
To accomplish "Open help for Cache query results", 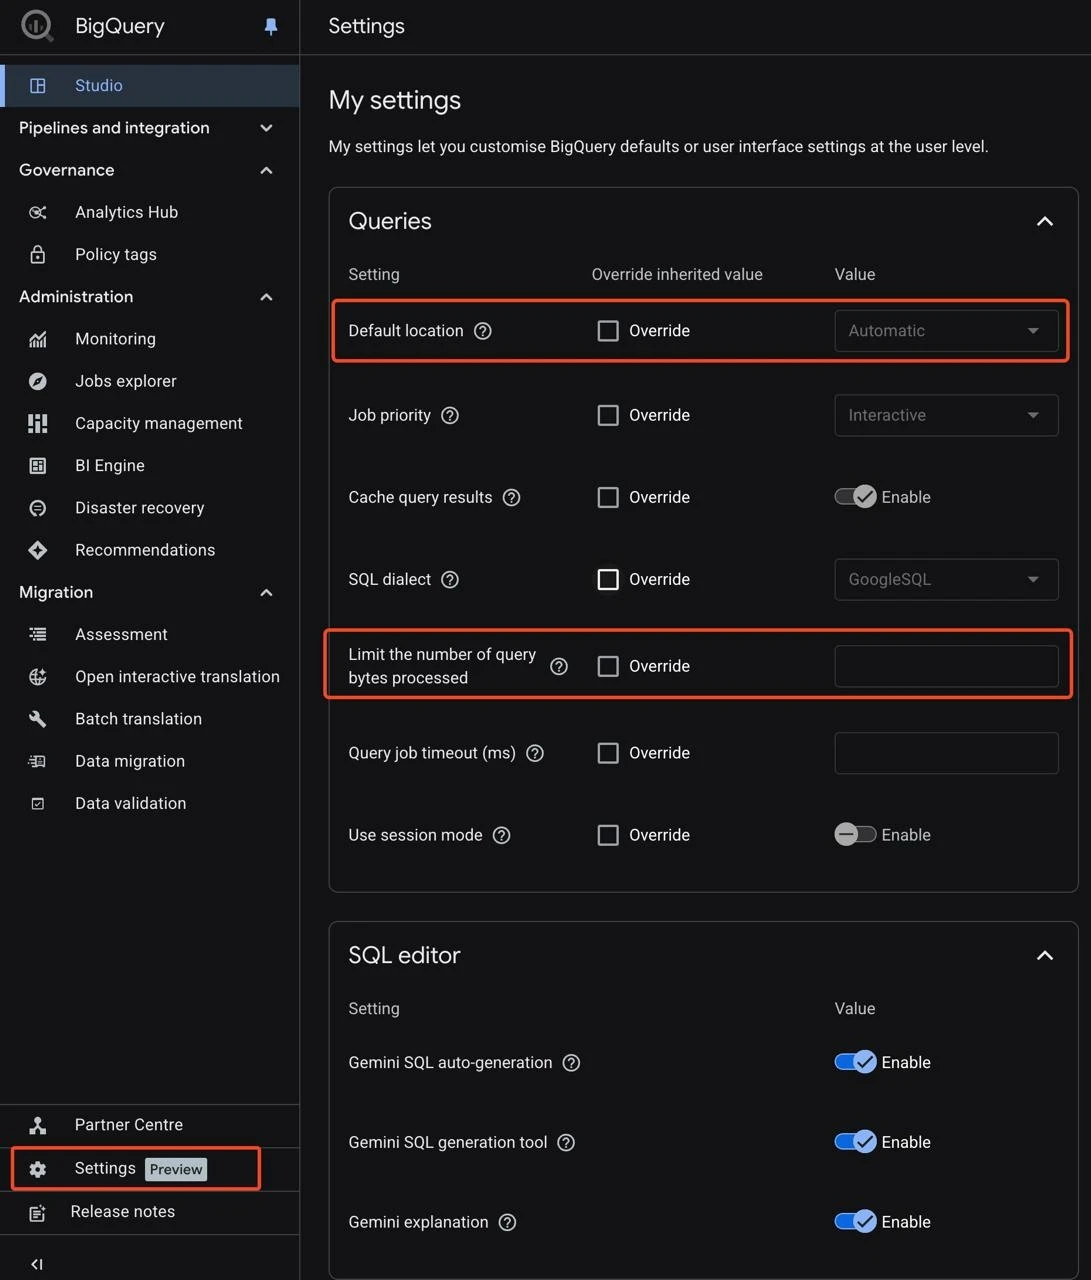I will tap(512, 497).
